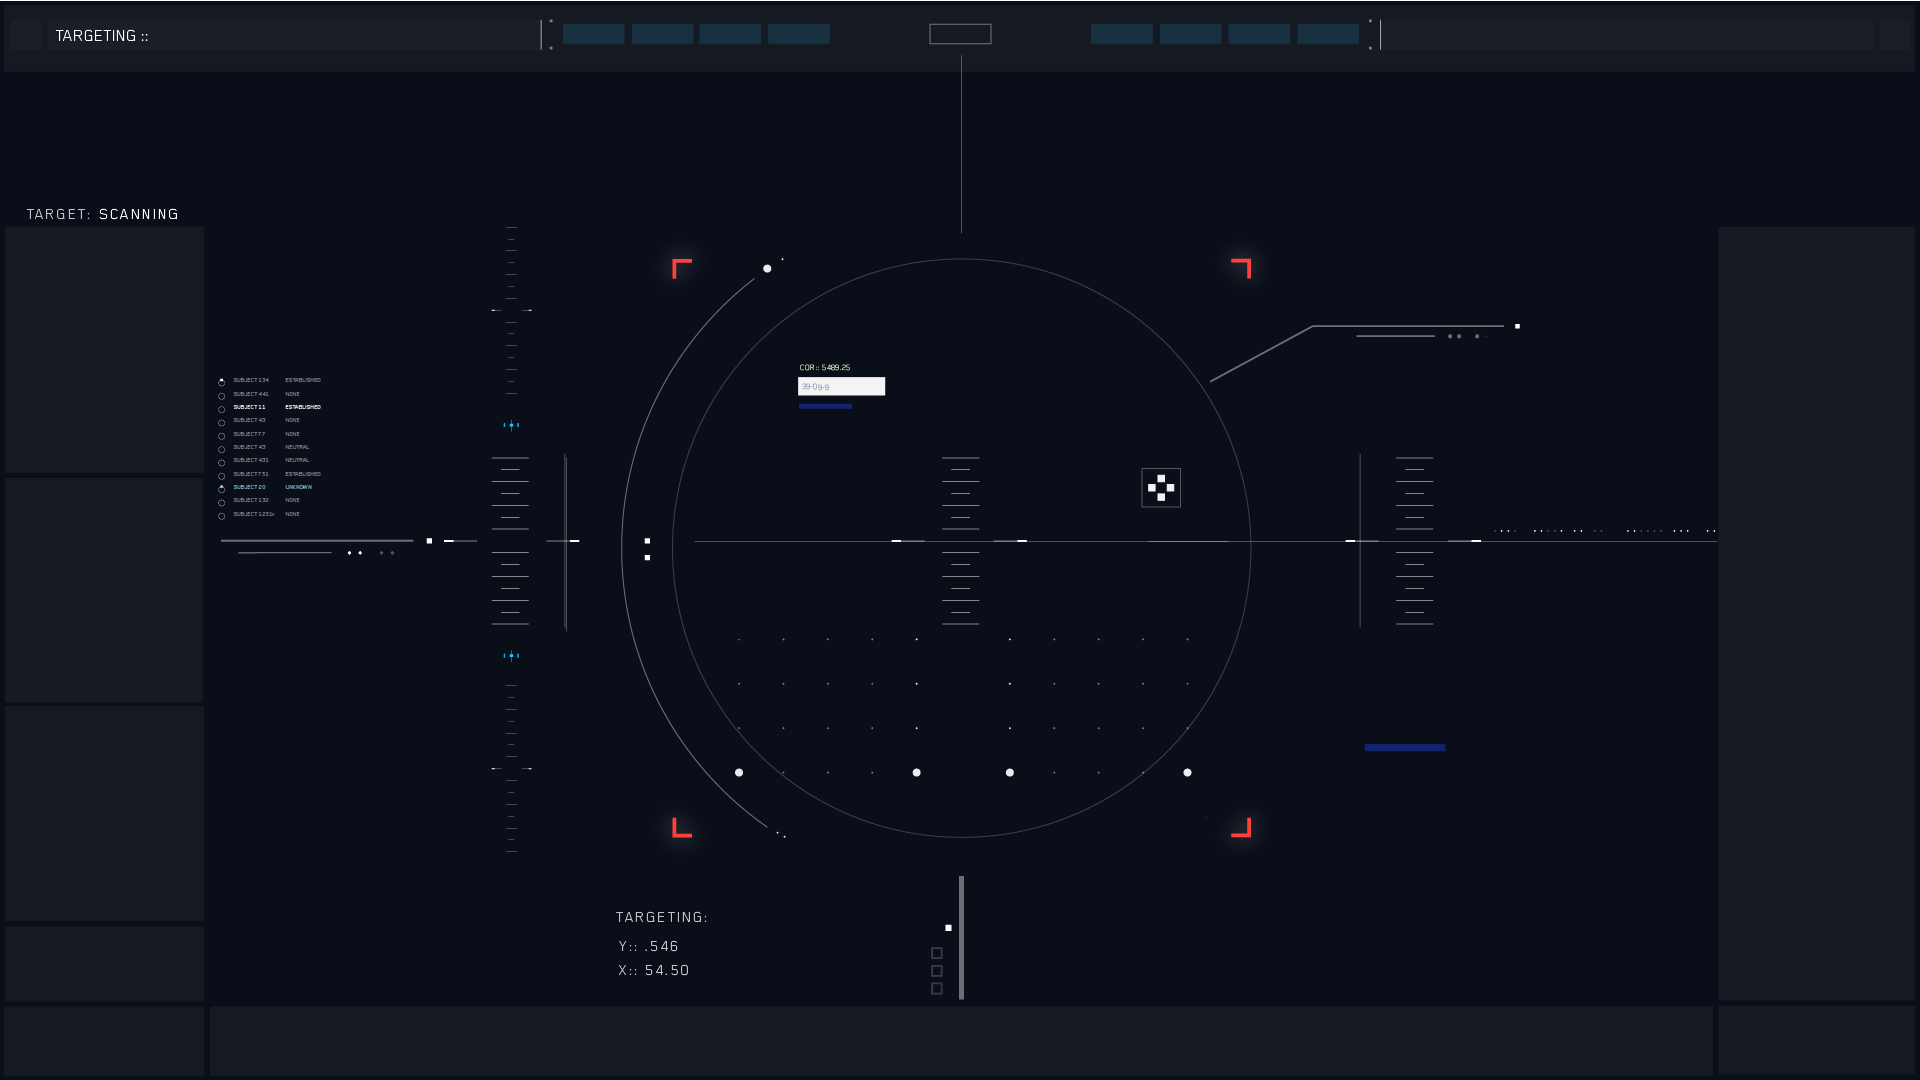Viewport: 1920px width, 1080px height.
Task: Click the rightmost large white dot in the grid's bottom row
Action: 1187,772
